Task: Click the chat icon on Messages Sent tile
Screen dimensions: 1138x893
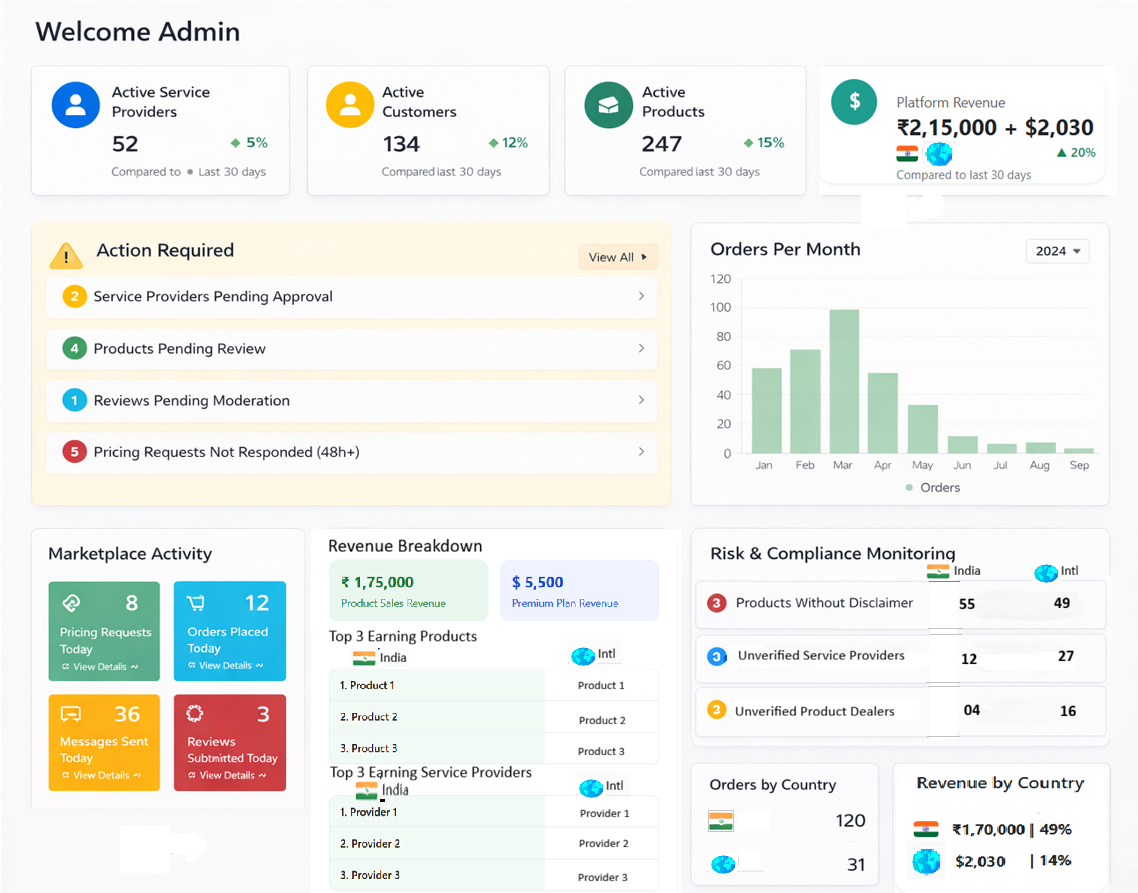Action: pos(71,714)
